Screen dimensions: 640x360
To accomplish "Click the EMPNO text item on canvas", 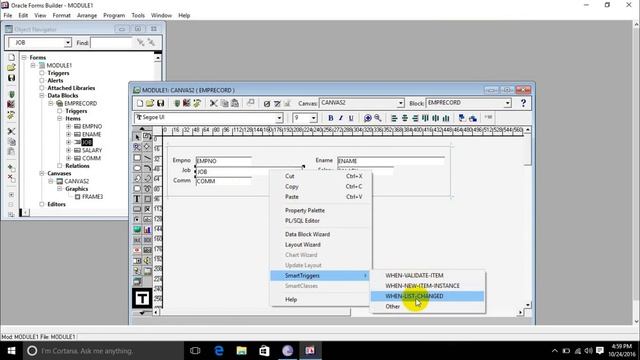I will pyautogui.click(x=223, y=161).
